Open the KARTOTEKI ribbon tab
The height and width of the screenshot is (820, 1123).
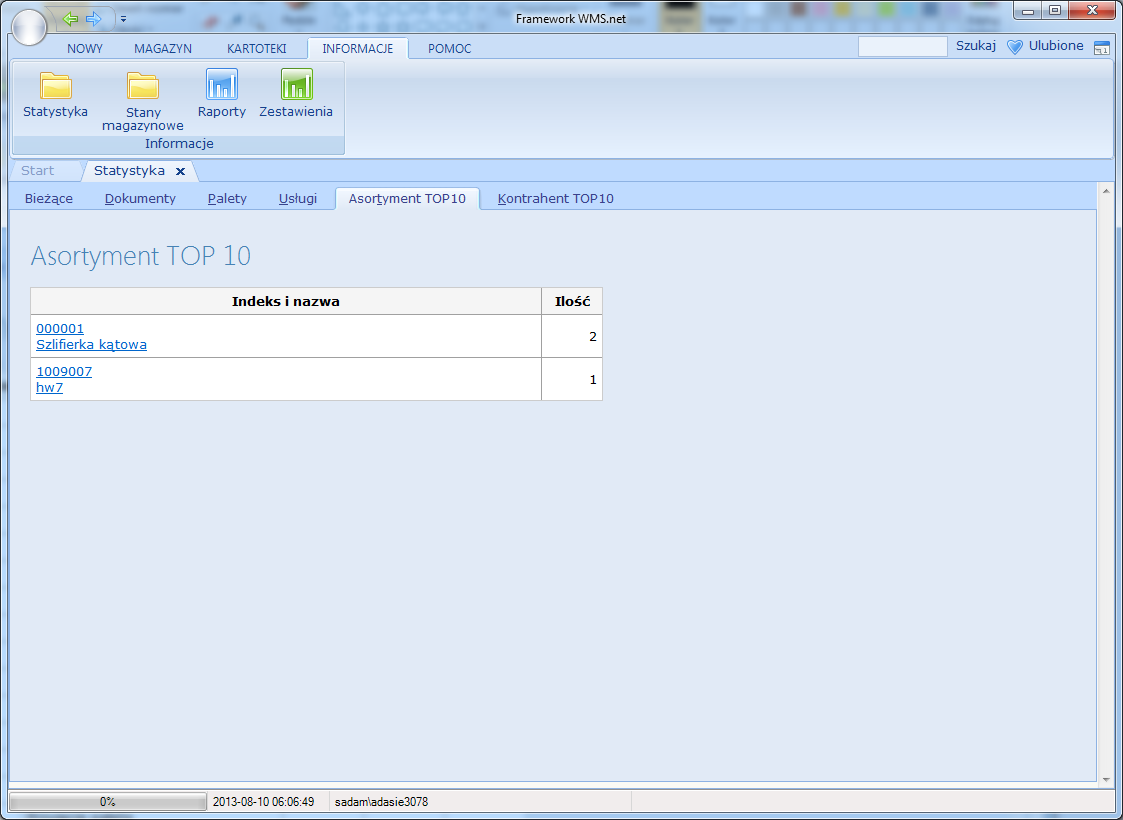[x=256, y=48]
